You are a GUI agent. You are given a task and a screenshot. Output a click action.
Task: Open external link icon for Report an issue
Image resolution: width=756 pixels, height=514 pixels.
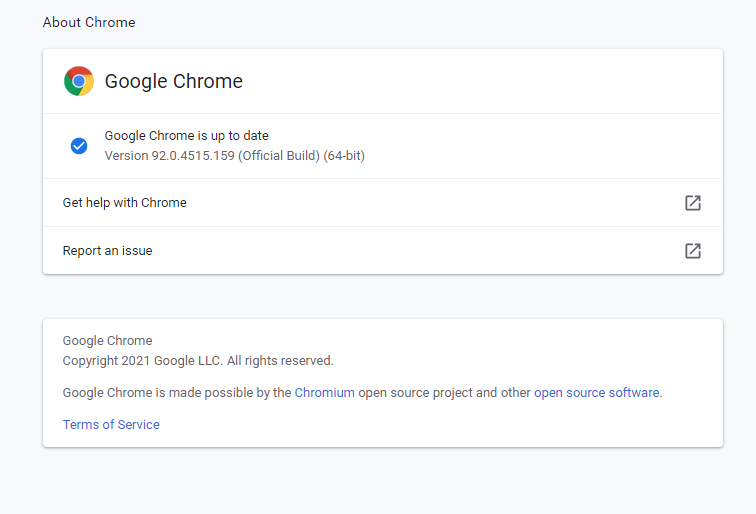pos(693,251)
